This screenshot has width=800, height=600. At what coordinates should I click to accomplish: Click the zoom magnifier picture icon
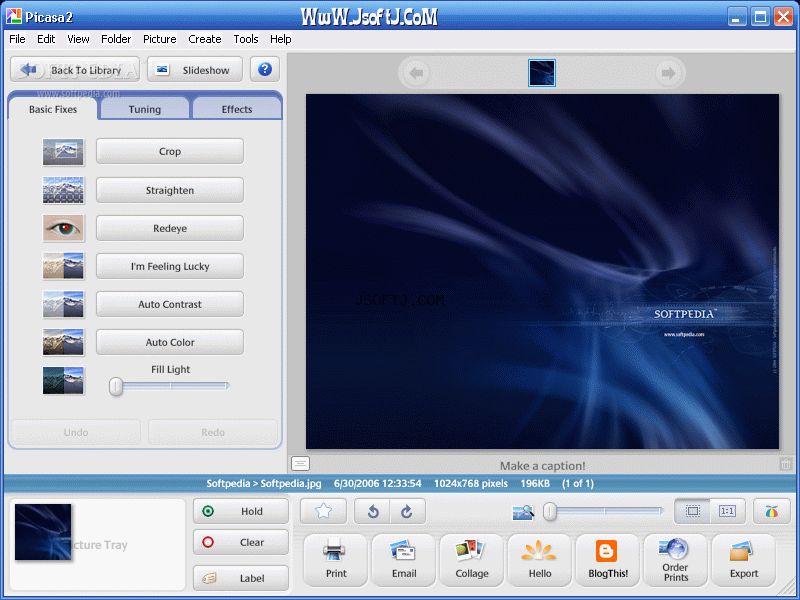[x=523, y=512]
